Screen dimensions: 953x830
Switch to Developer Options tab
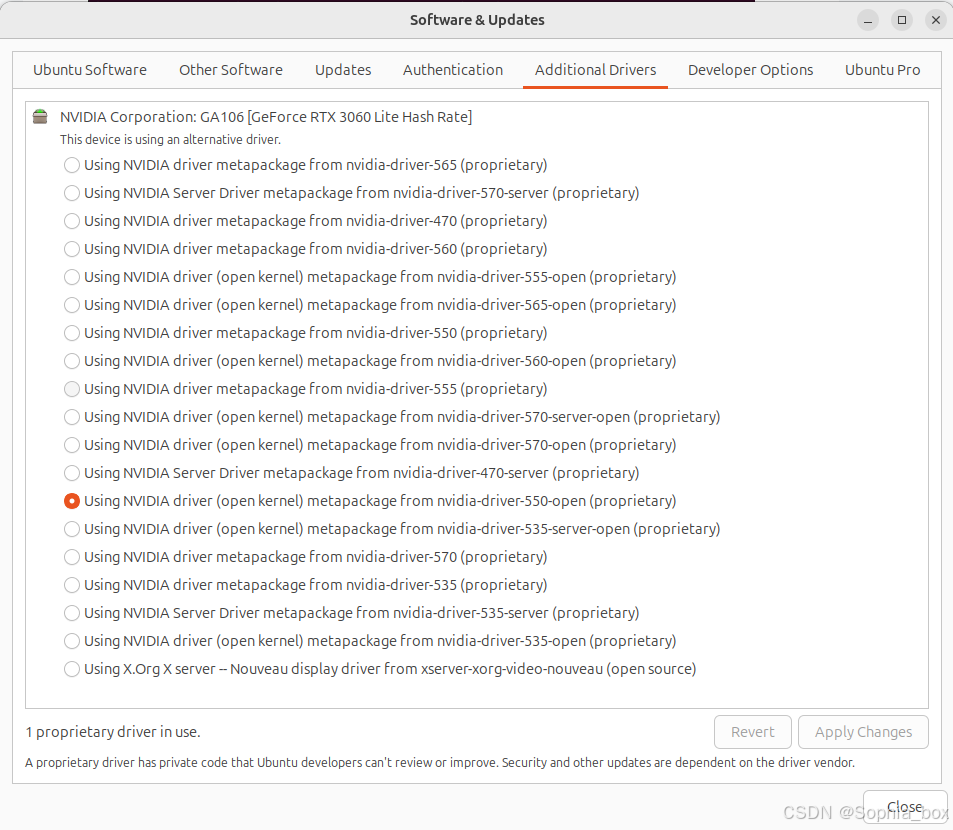pyautogui.click(x=751, y=70)
